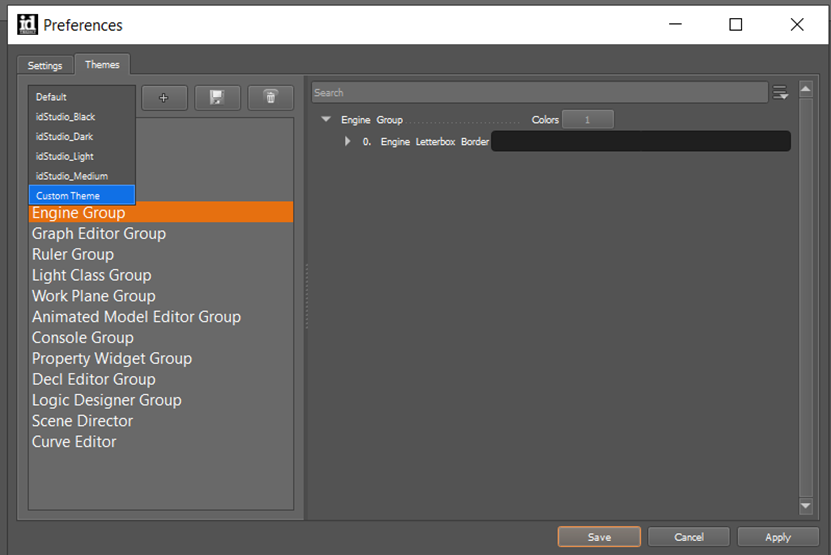
Task: Select Logic Designer Group
Action: click(161, 400)
